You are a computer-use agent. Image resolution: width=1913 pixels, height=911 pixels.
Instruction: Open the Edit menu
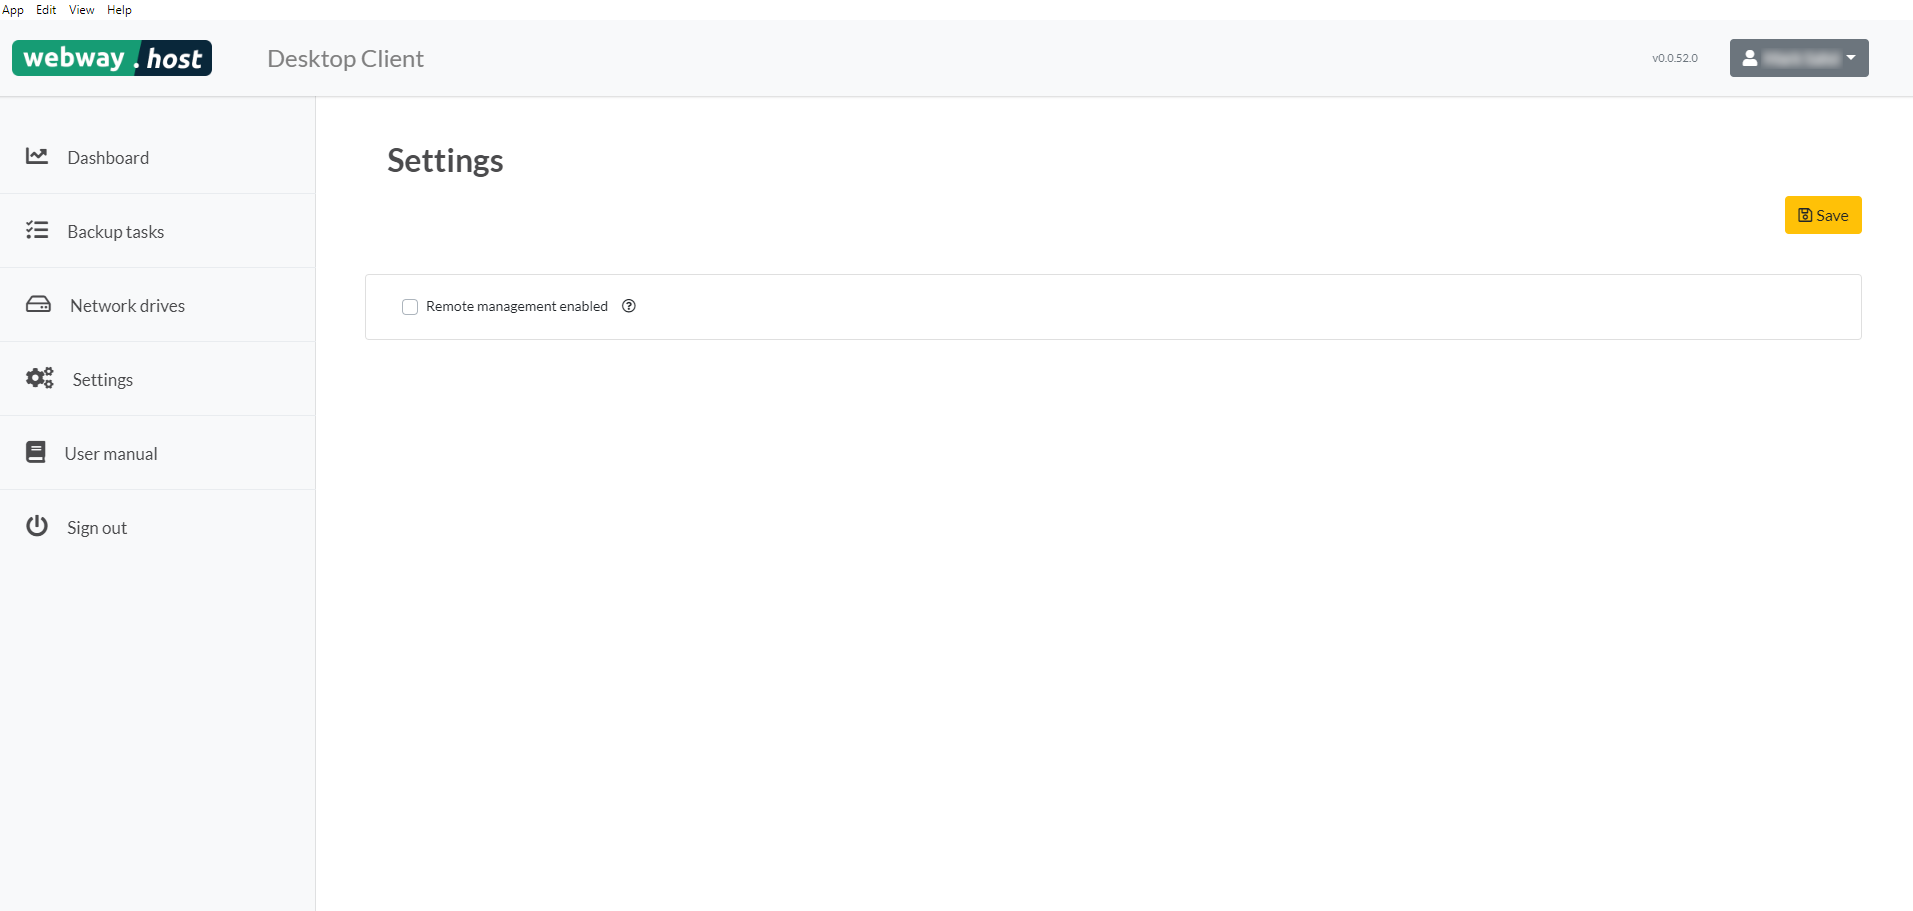coord(45,9)
